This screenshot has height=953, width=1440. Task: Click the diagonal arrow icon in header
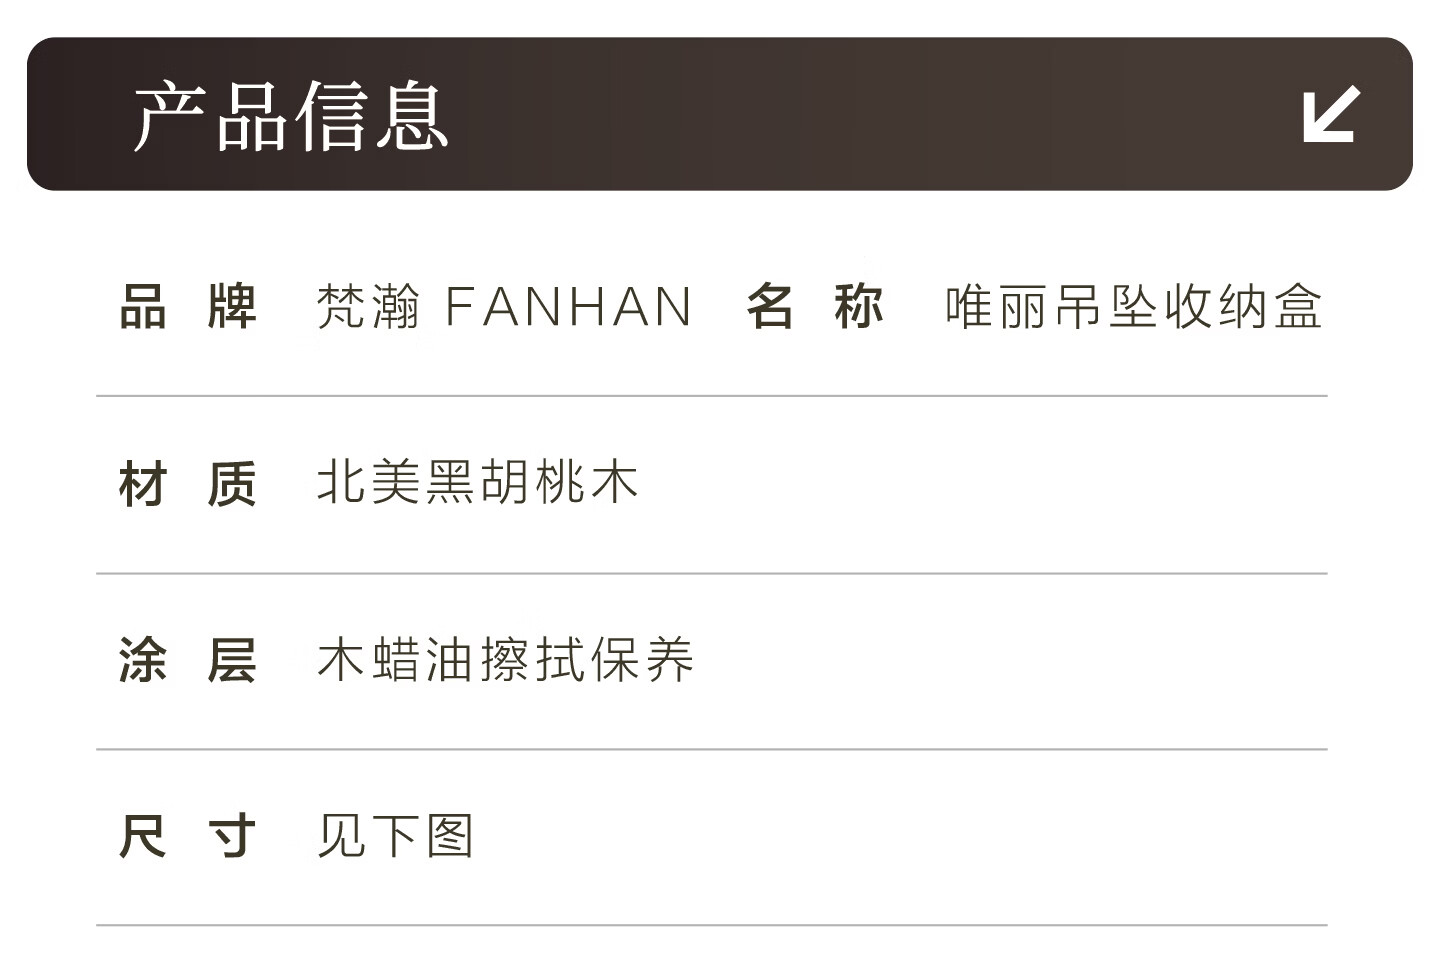pyautogui.click(x=1331, y=114)
